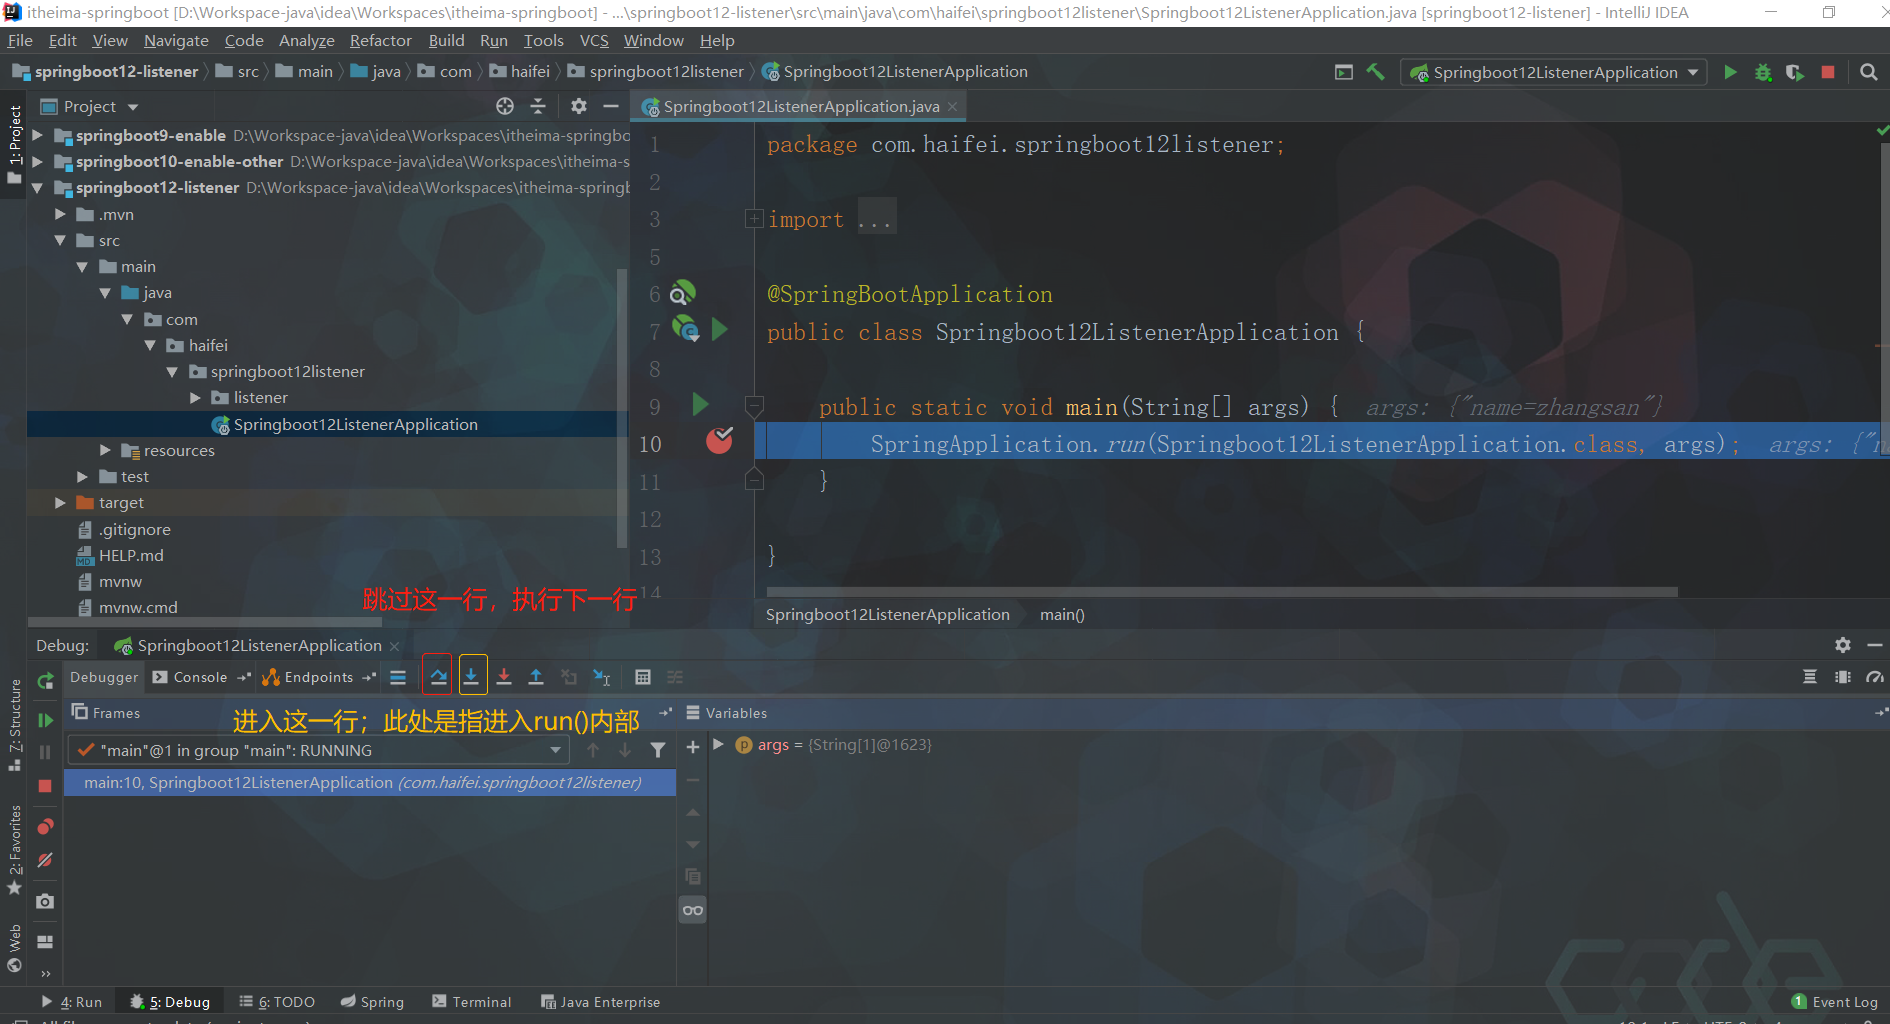Viewport: 1890px width, 1024px height.
Task: Open the Terminal tool window
Action: pos(471,1002)
